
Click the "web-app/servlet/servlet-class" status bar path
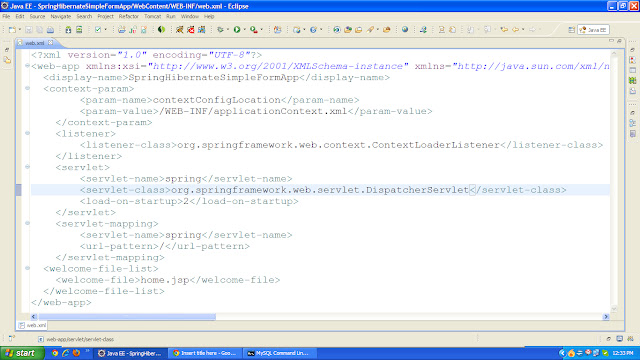coord(80,339)
